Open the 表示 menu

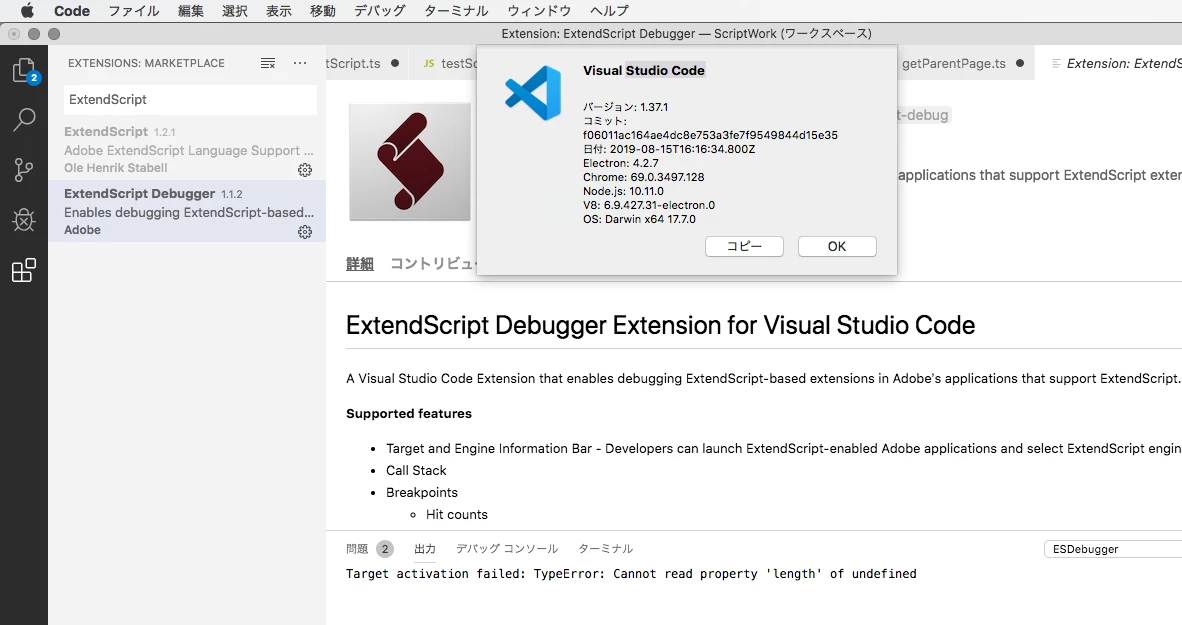[278, 11]
